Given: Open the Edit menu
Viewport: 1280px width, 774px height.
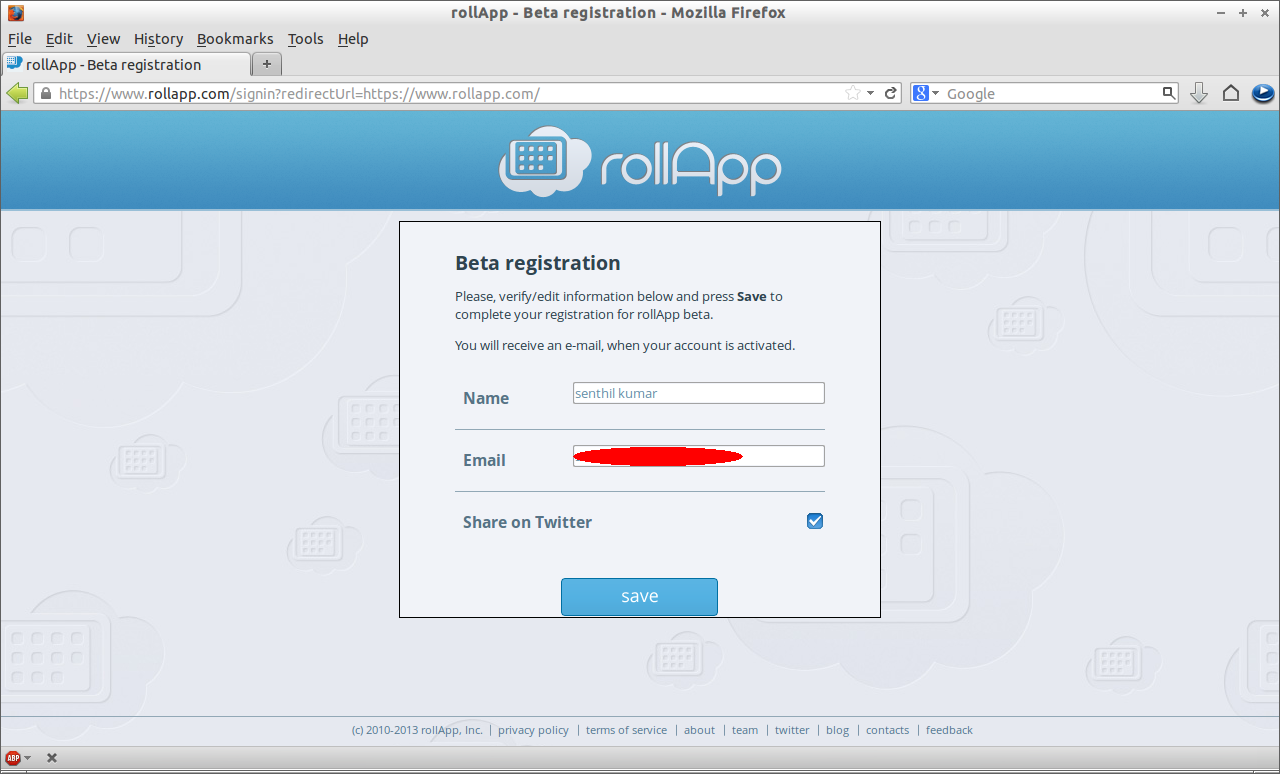Looking at the screenshot, I should click(x=59, y=39).
